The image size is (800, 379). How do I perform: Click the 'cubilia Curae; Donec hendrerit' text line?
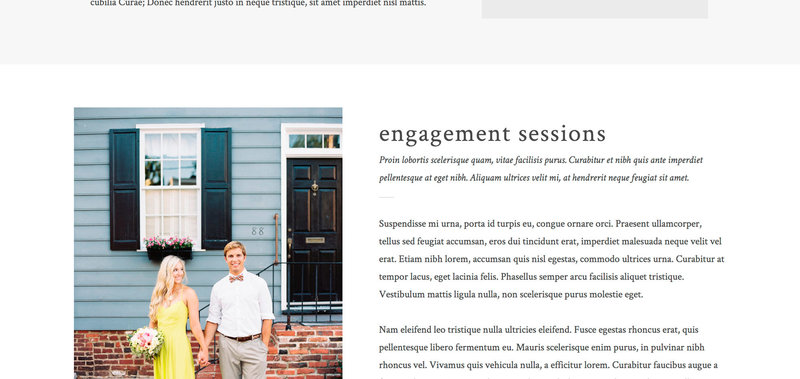tap(258, 4)
